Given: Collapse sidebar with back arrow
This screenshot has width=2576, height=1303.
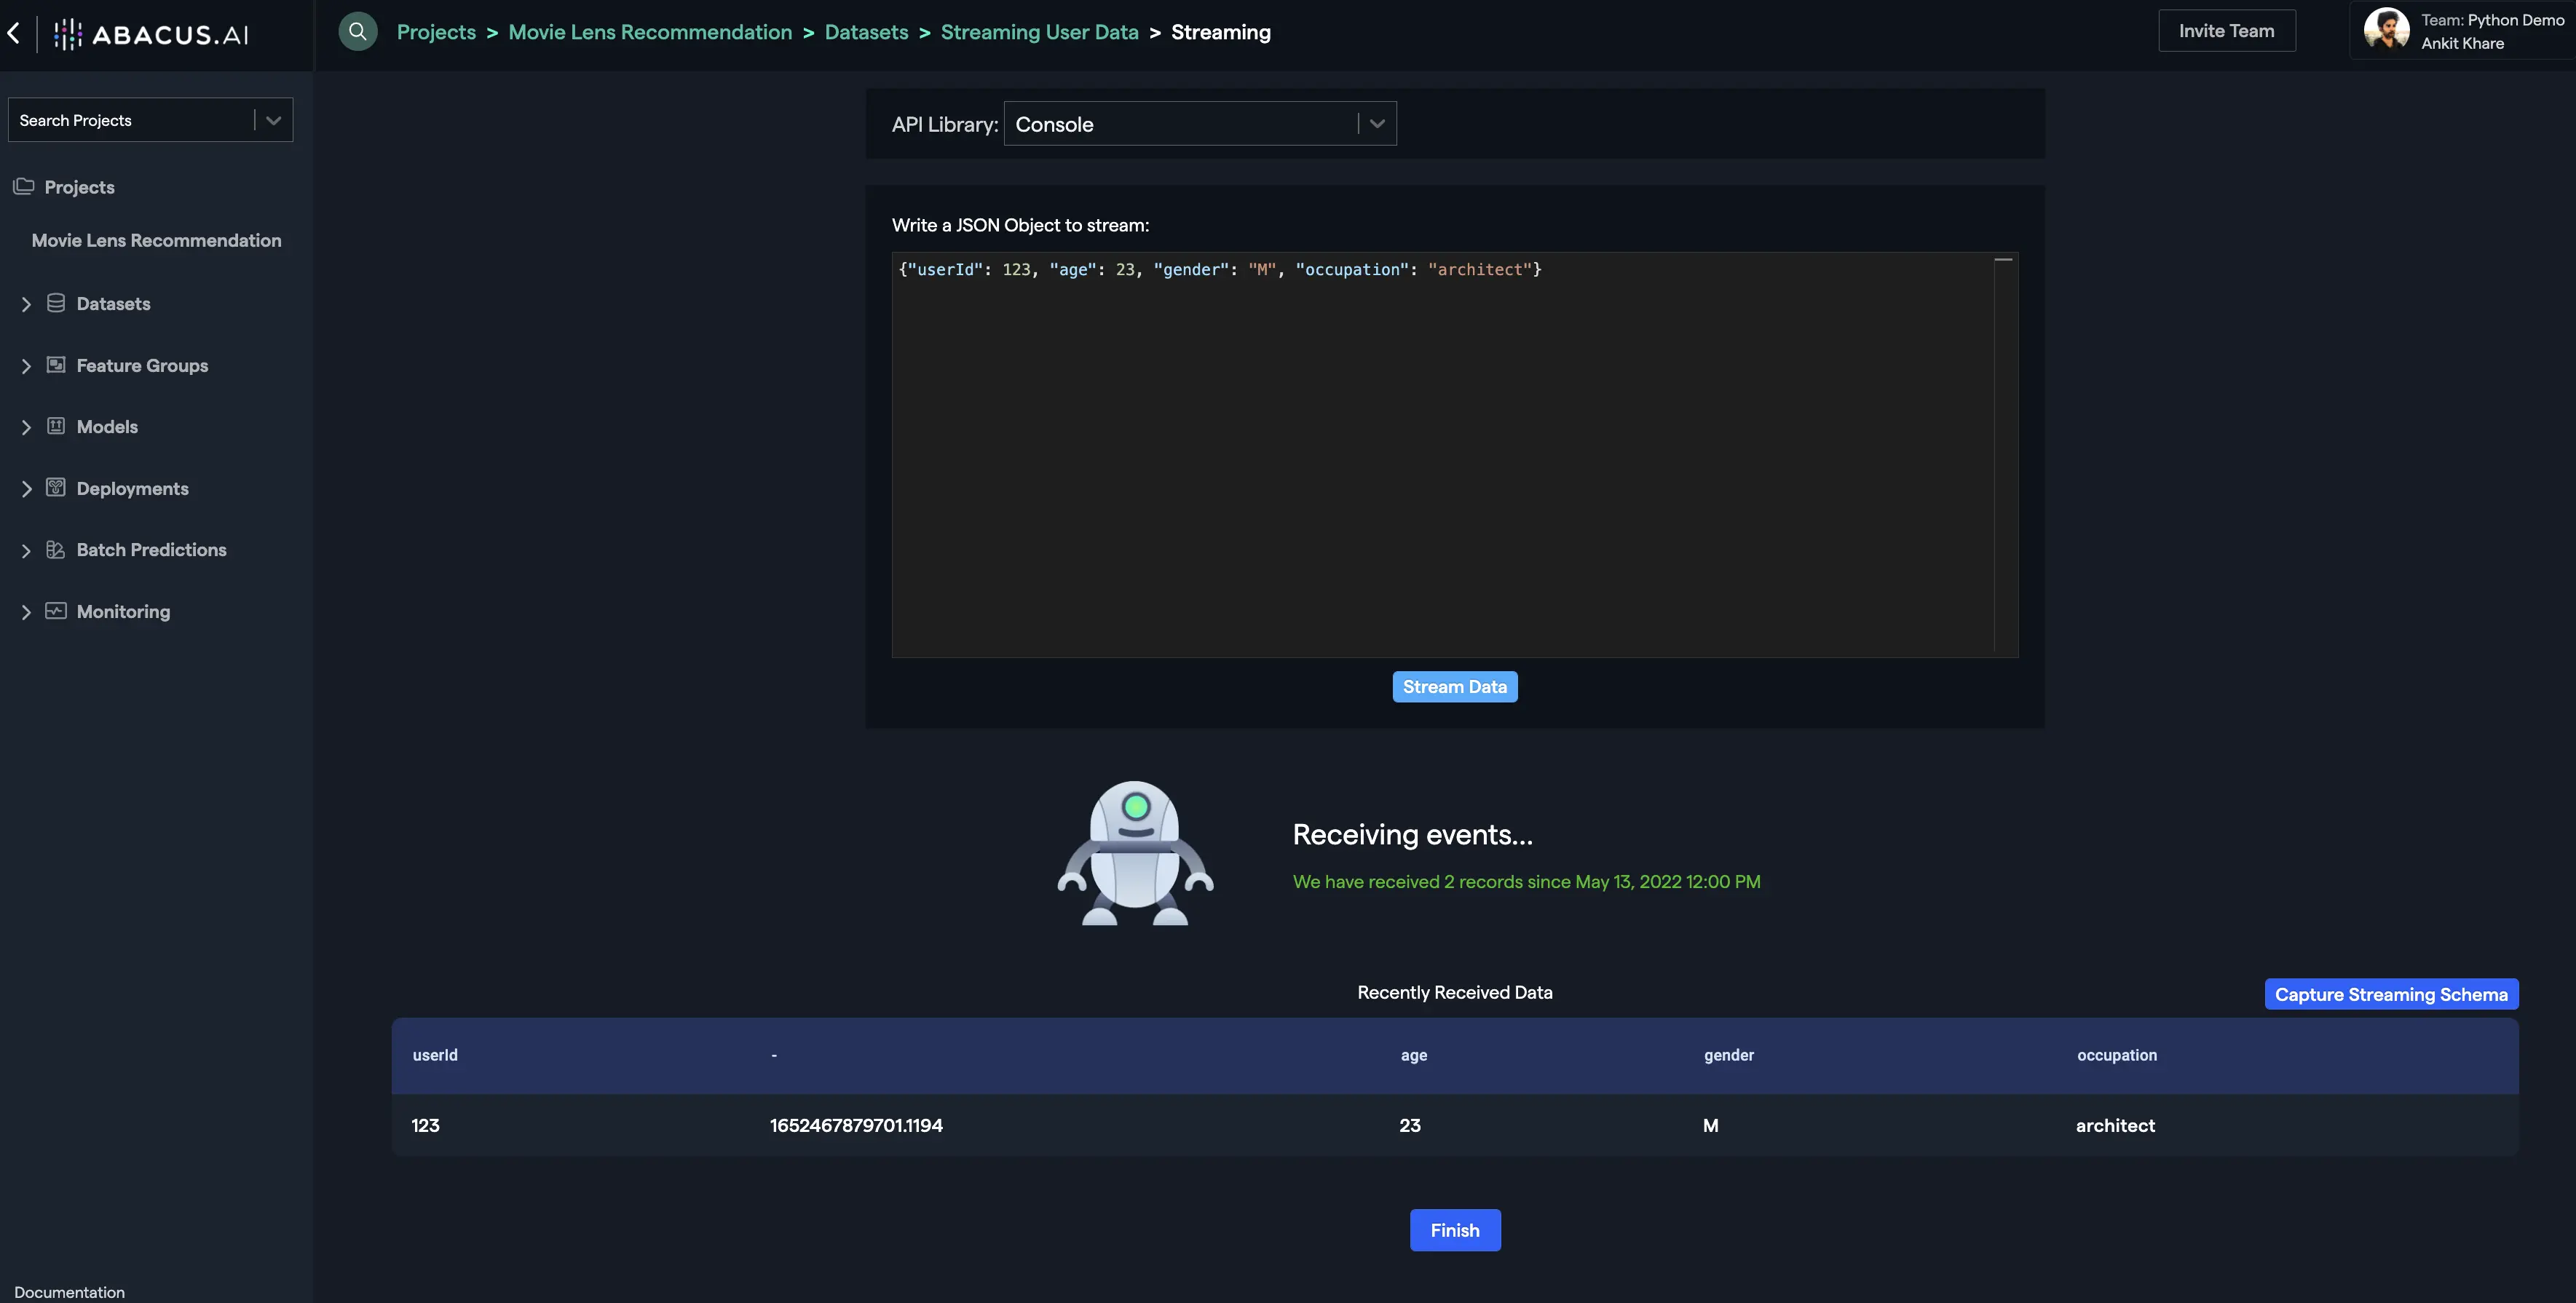Looking at the screenshot, I should [x=14, y=33].
